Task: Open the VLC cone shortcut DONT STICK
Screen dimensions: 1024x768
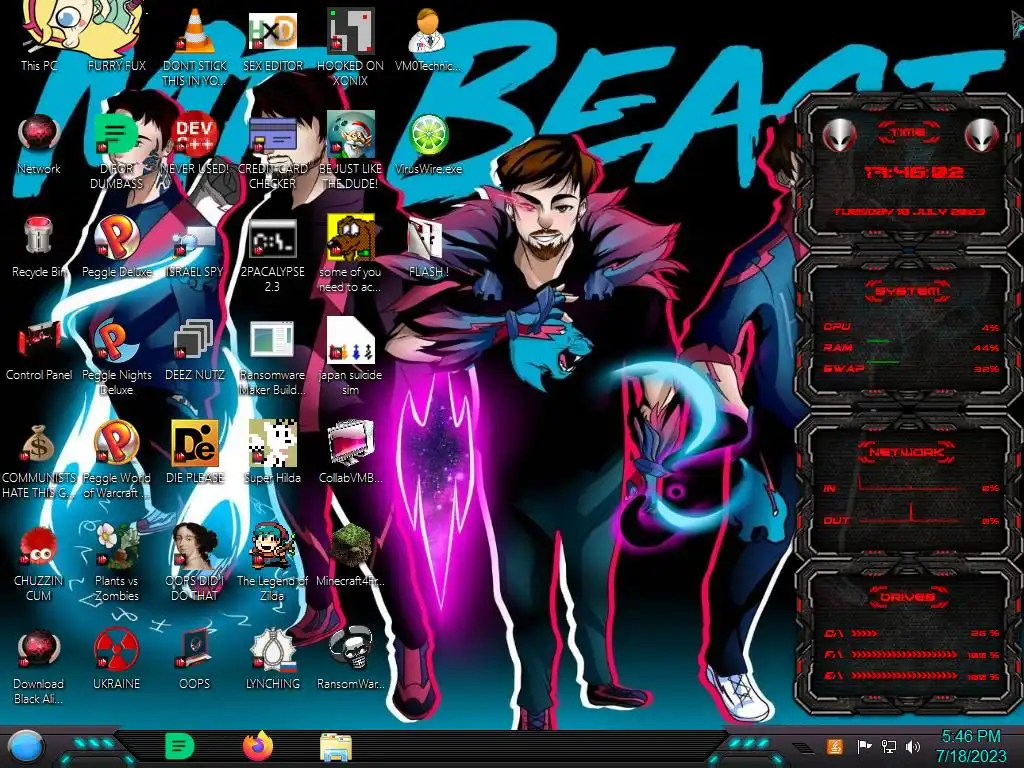Action: (195, 46)
